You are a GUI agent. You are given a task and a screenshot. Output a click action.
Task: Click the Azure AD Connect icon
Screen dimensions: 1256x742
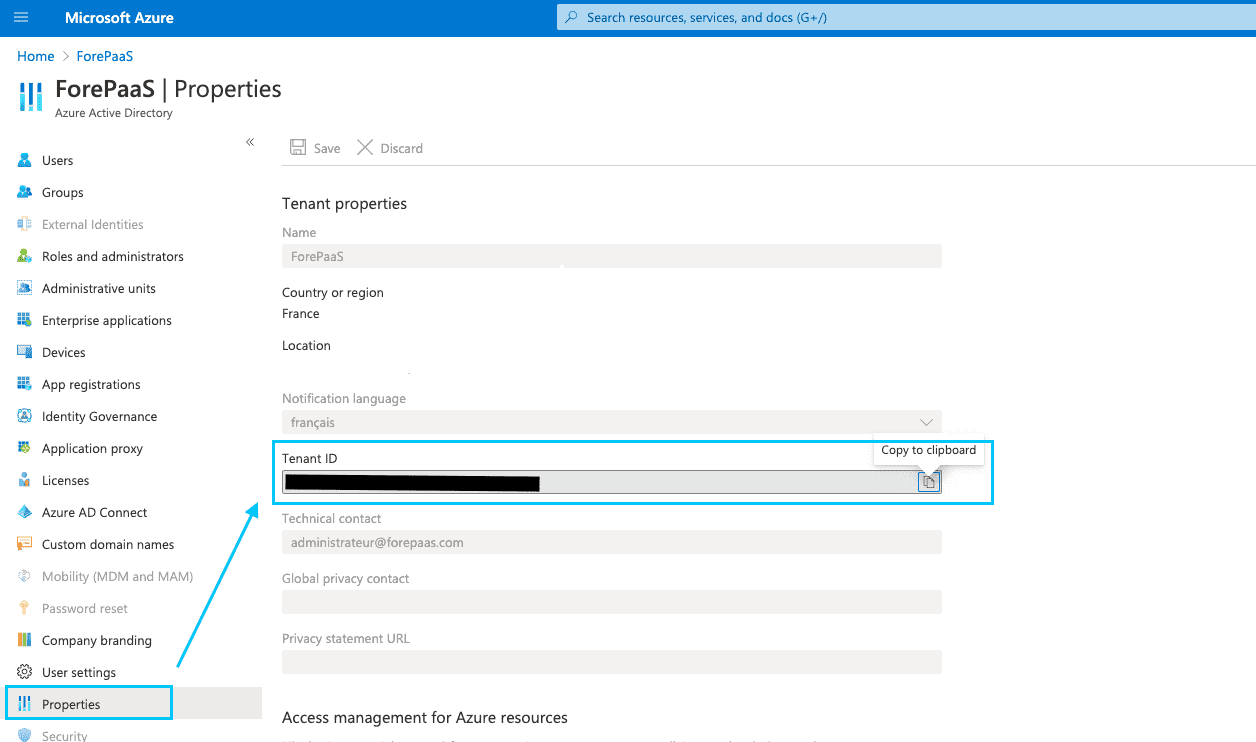pyautogui.click(x=25, y=512)
